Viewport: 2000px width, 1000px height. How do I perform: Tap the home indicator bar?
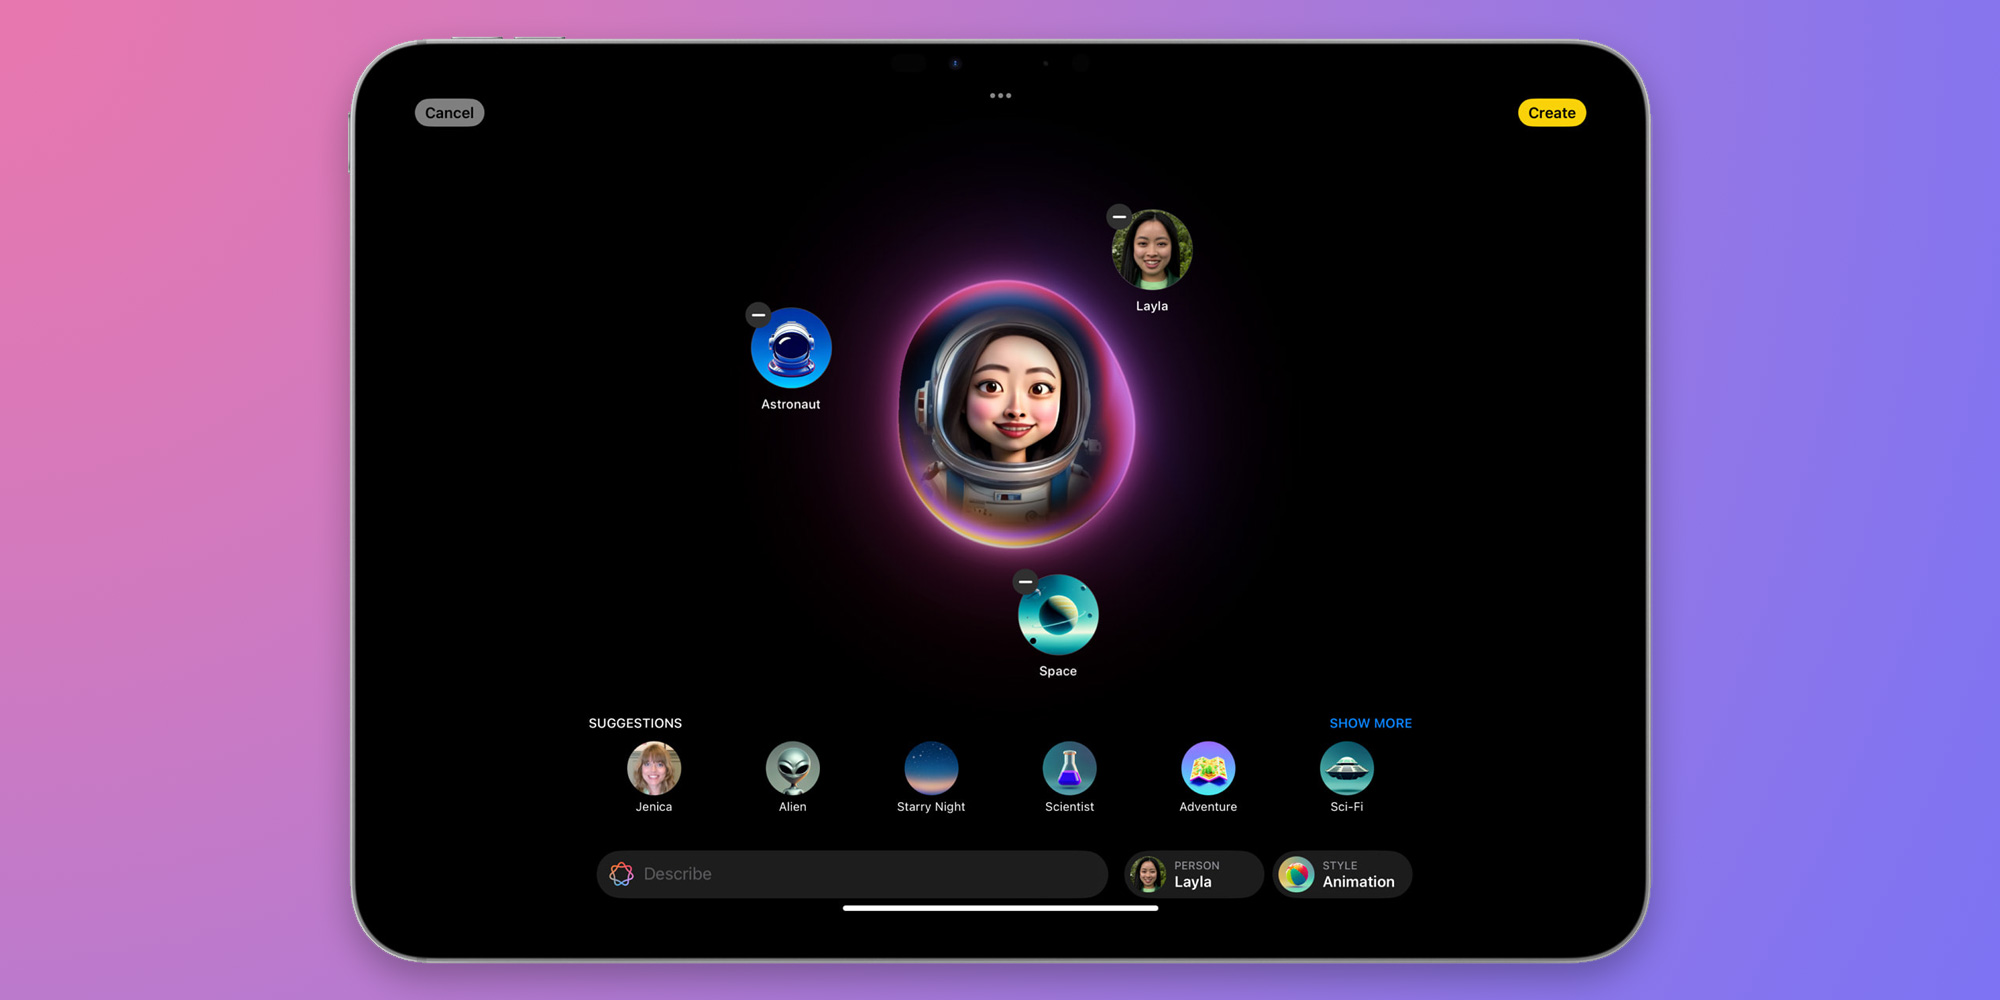tap(1000, 907)
